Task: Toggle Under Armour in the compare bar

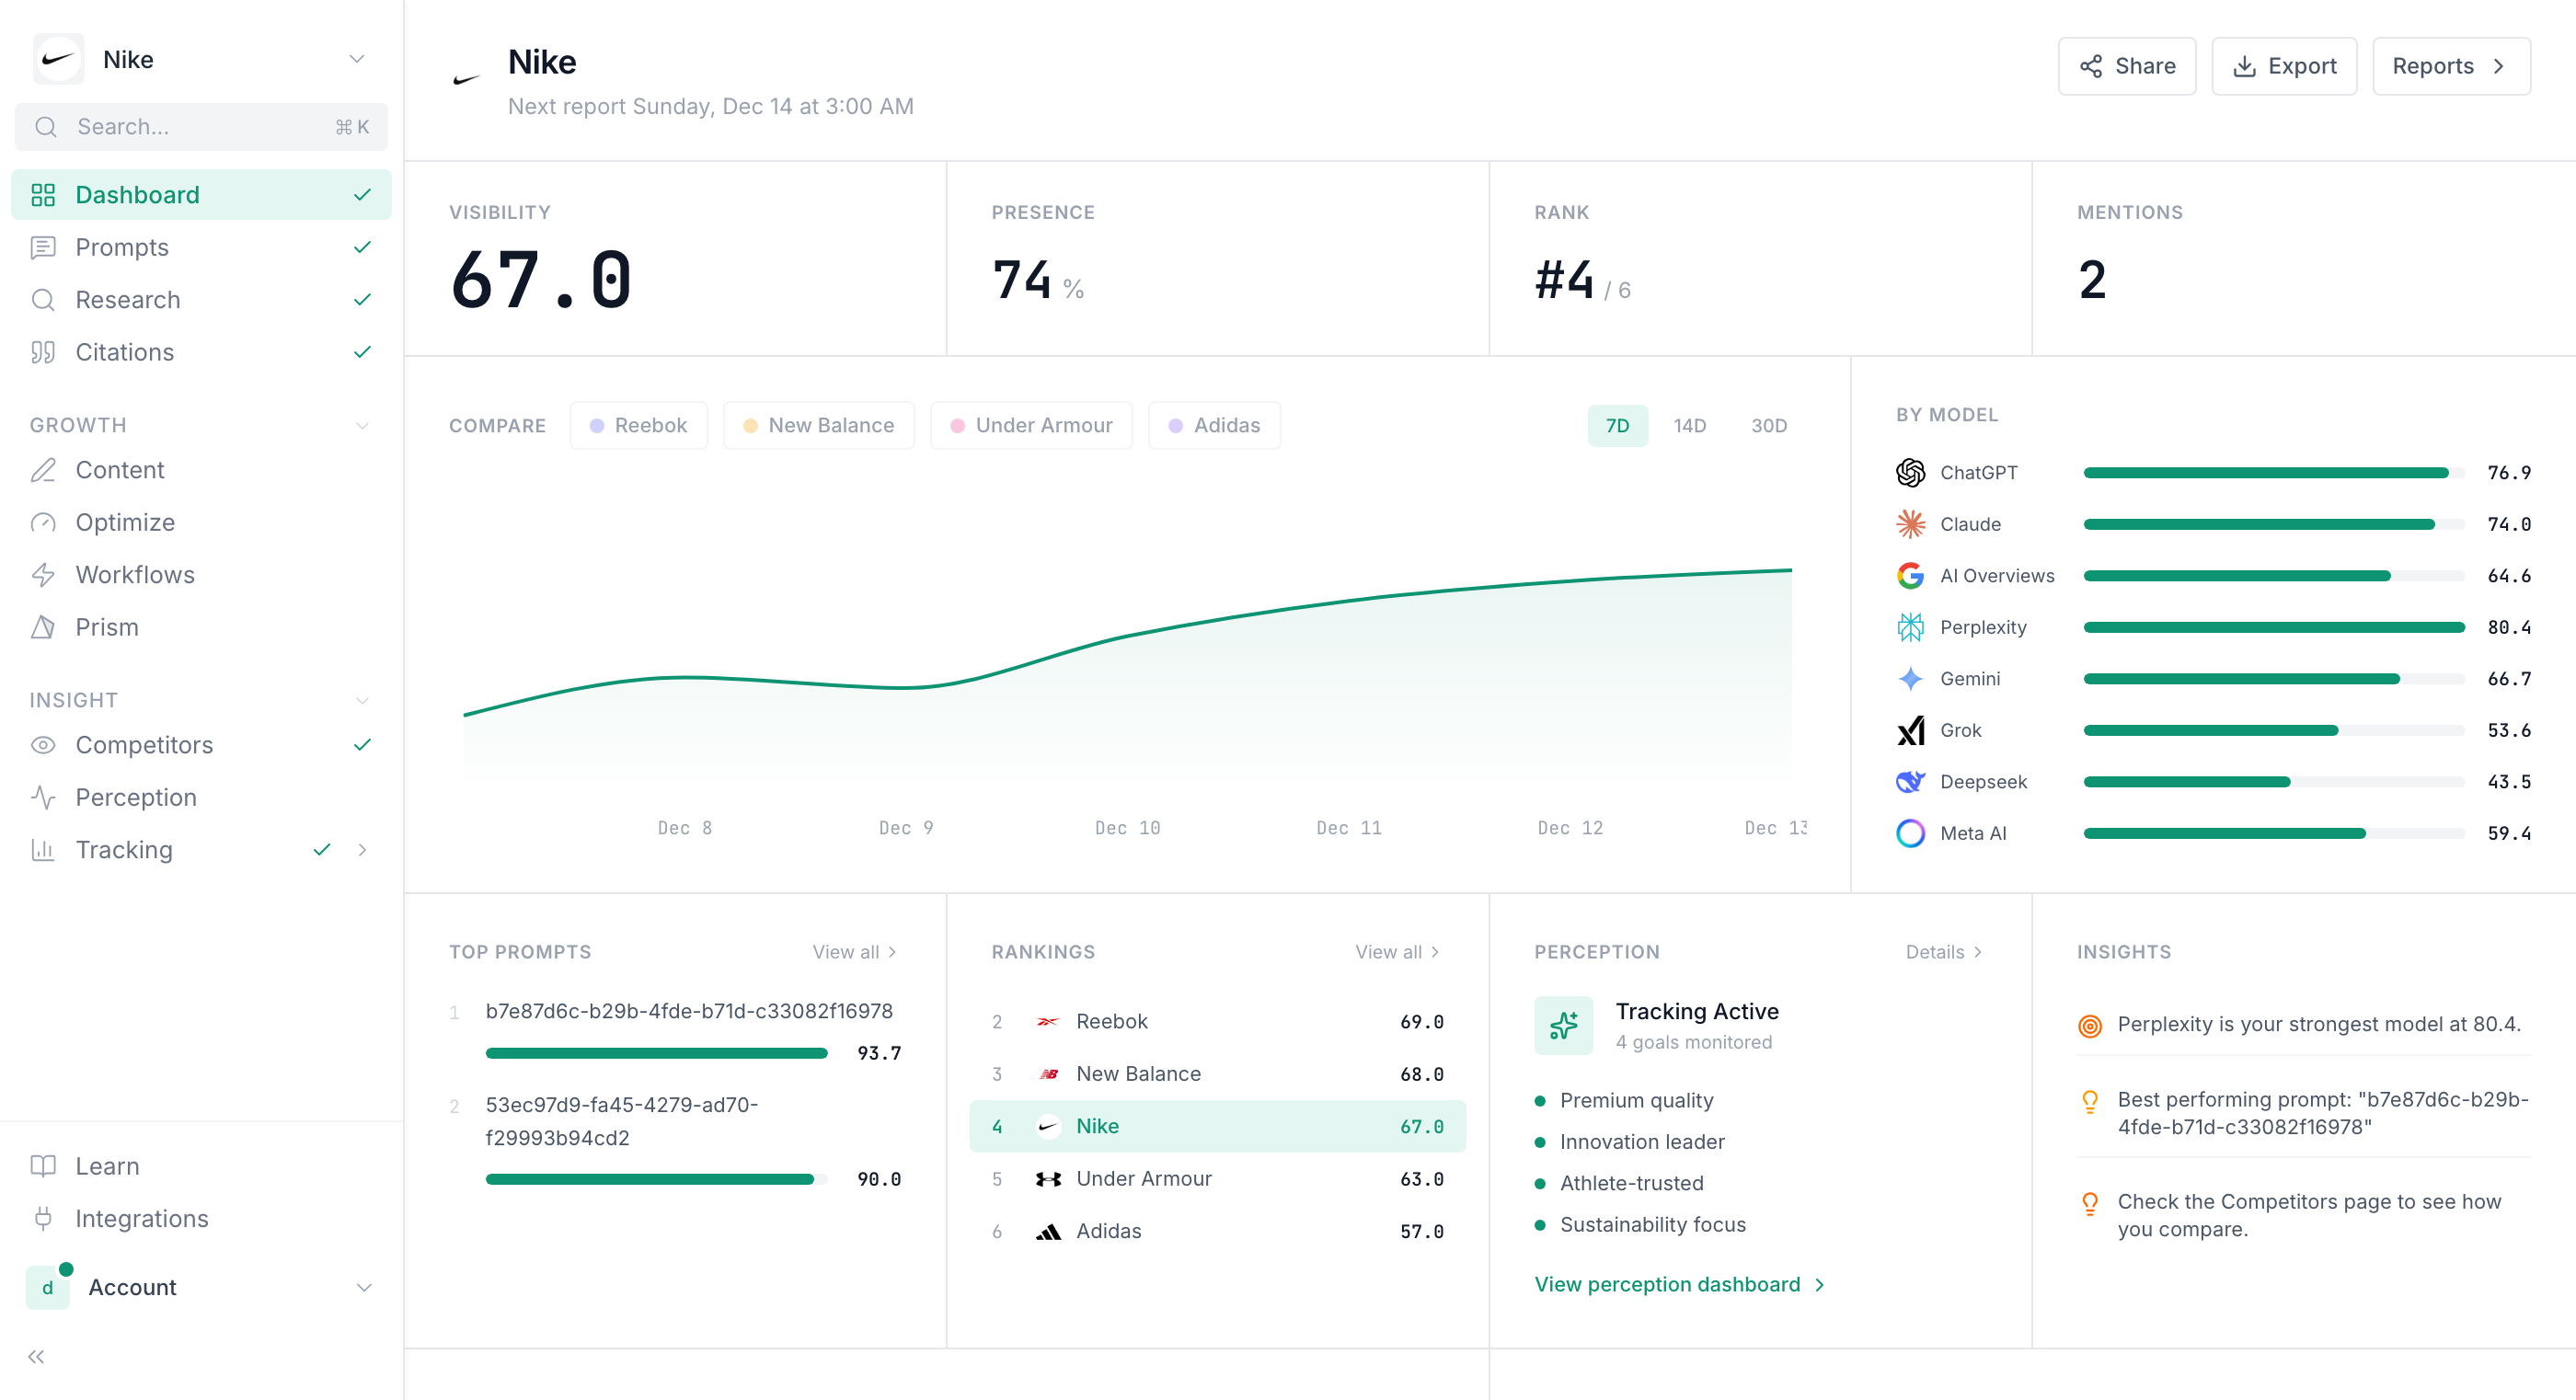Action: pyautogui.click(x=1031, y=425)
